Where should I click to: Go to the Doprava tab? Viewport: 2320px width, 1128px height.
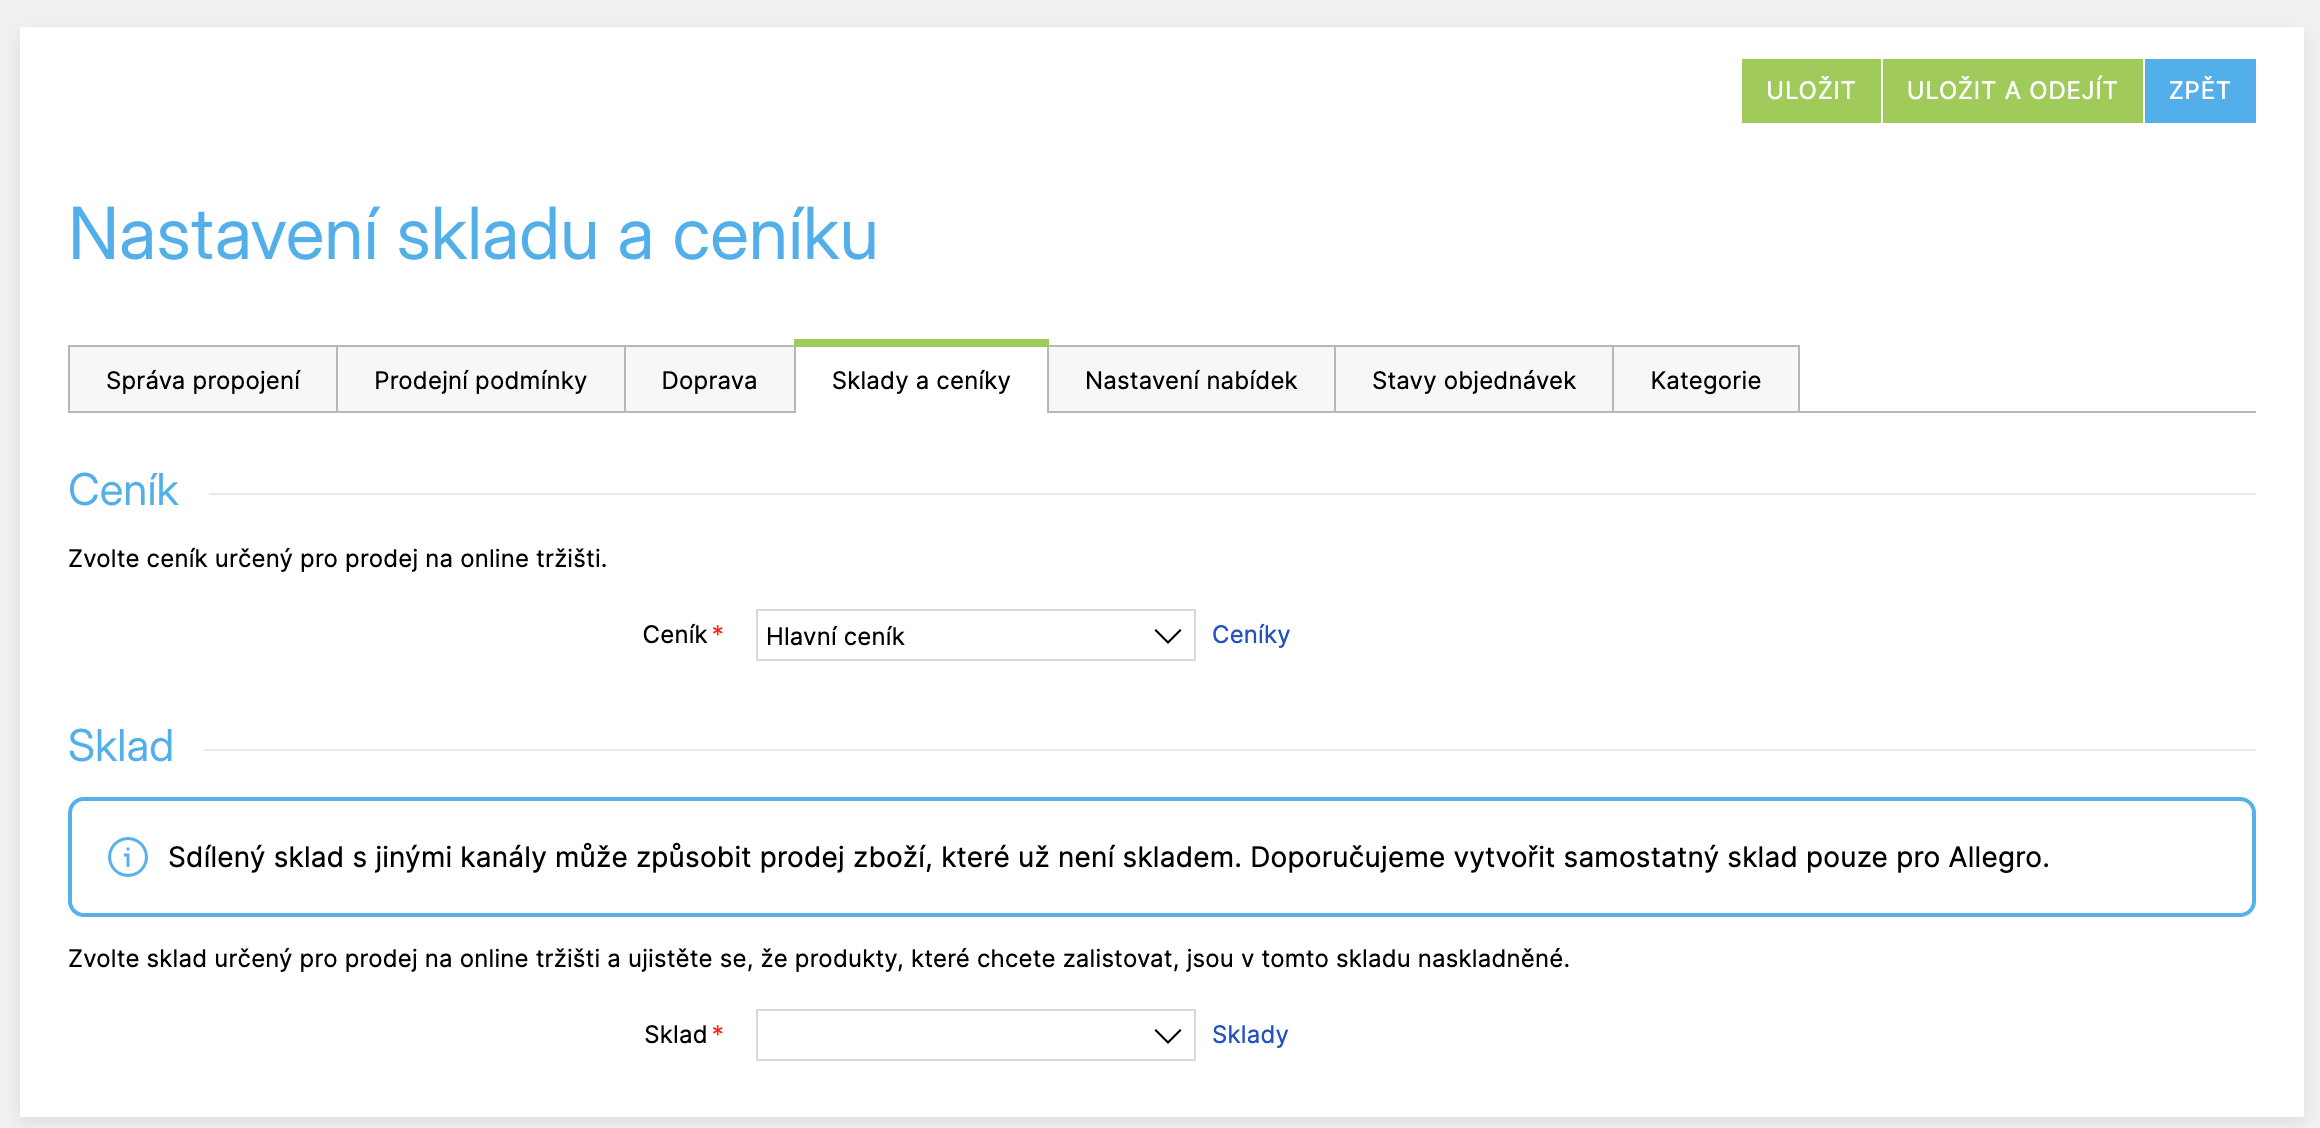(x=709, y=380)
